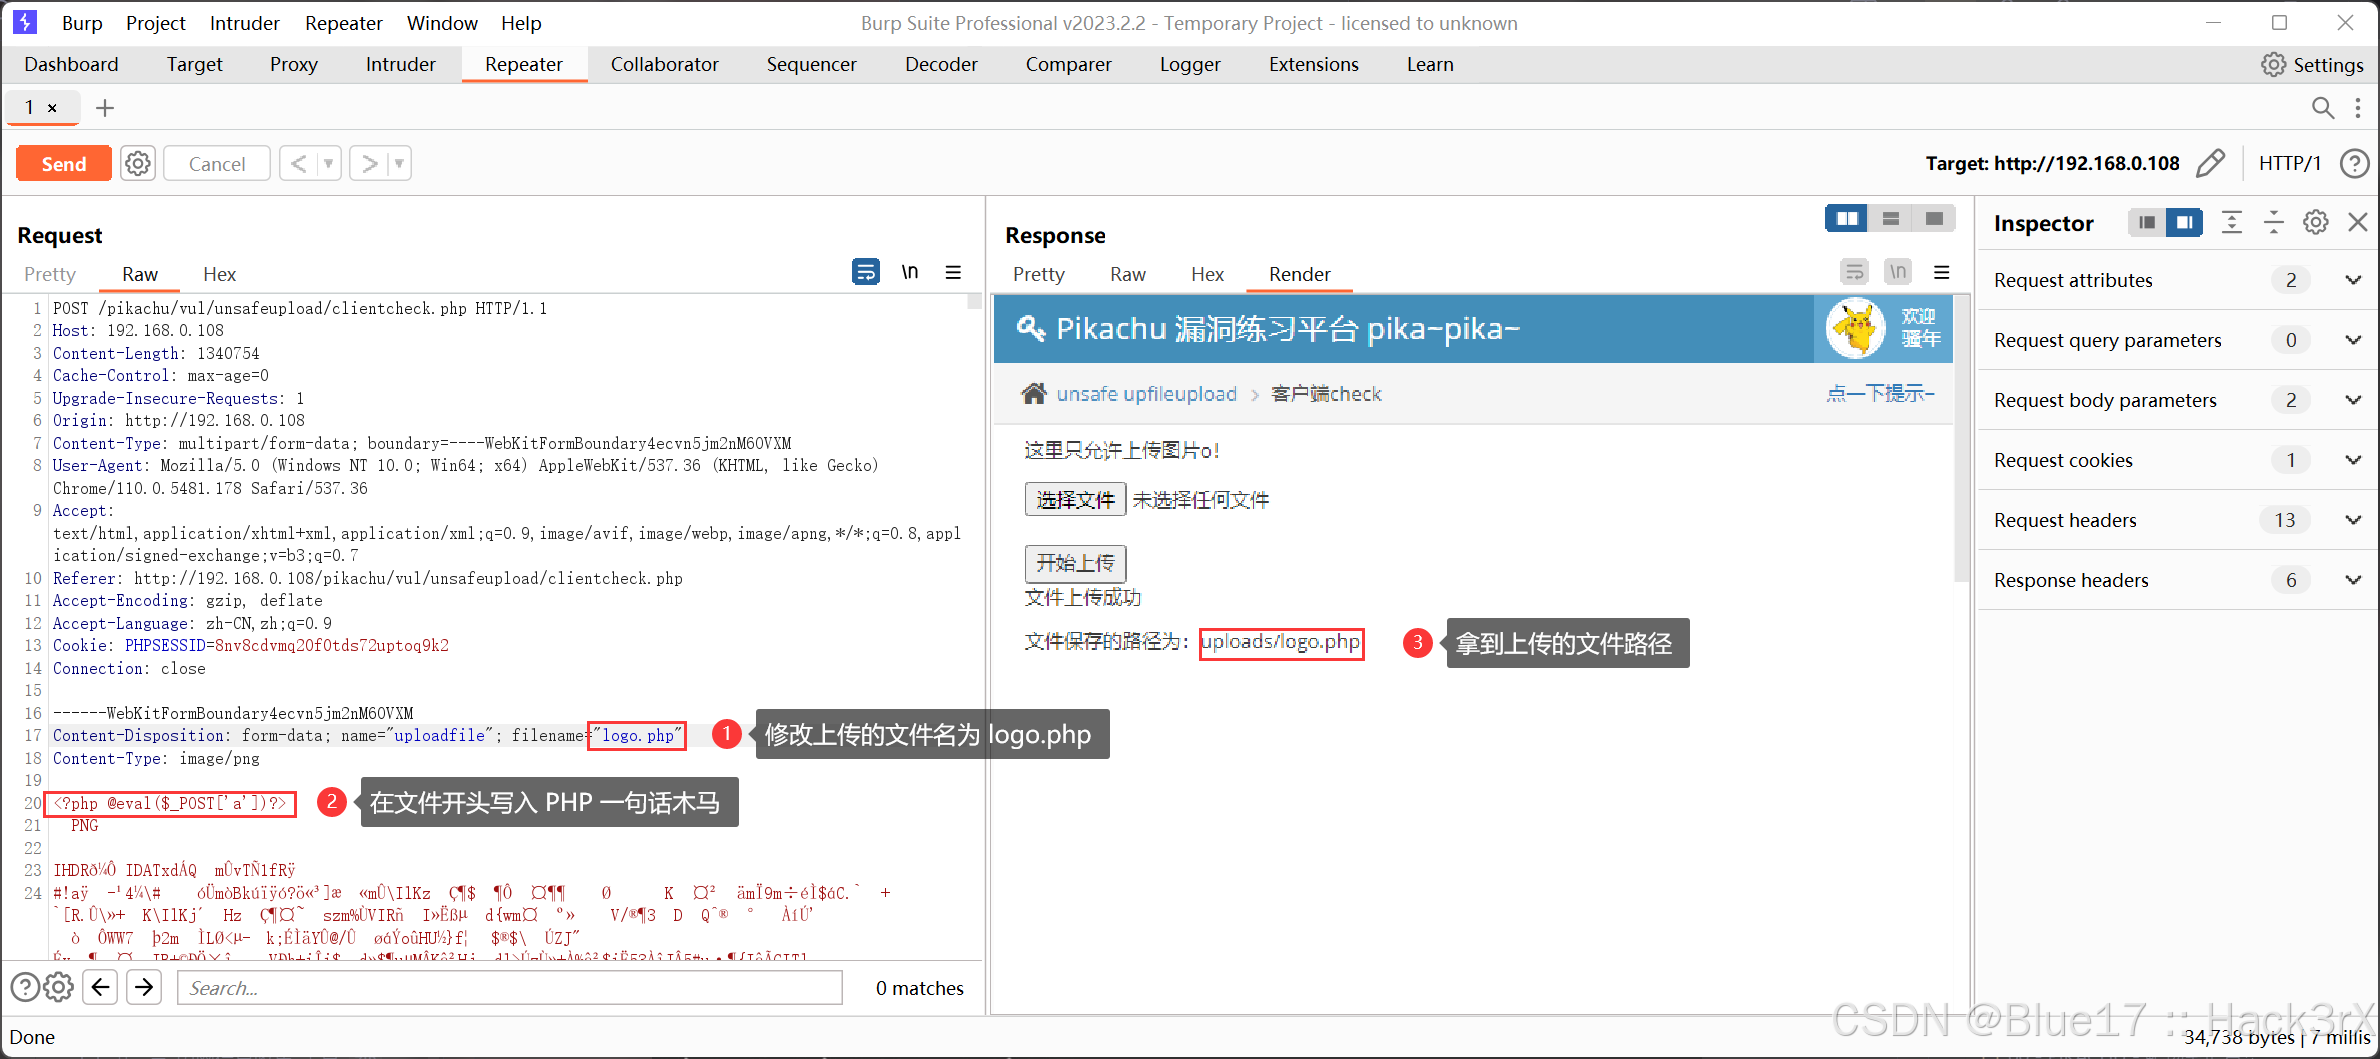The image size is (2380, 1059).
Task: Open Repeater tab options kebab menu
Action: click(2358, 107)
